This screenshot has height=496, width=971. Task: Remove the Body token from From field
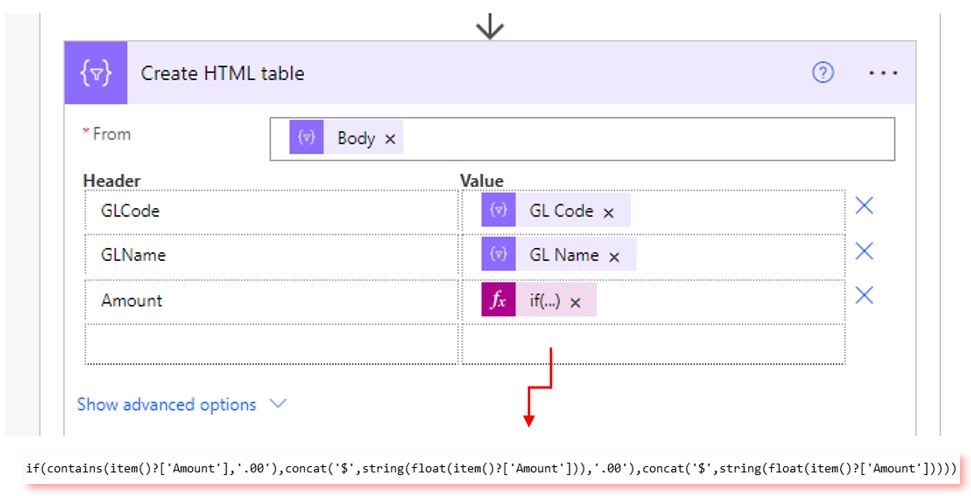click(390, 139)
